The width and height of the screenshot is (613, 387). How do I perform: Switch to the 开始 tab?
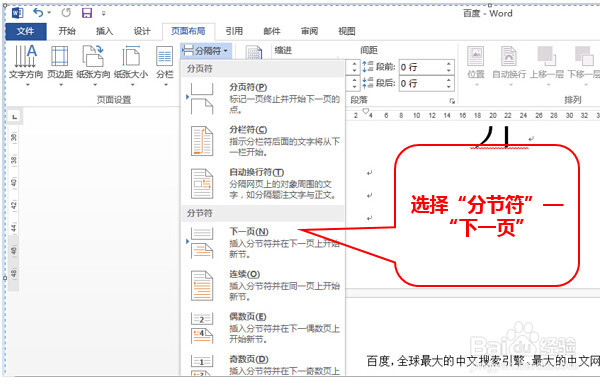pos(67,31)
